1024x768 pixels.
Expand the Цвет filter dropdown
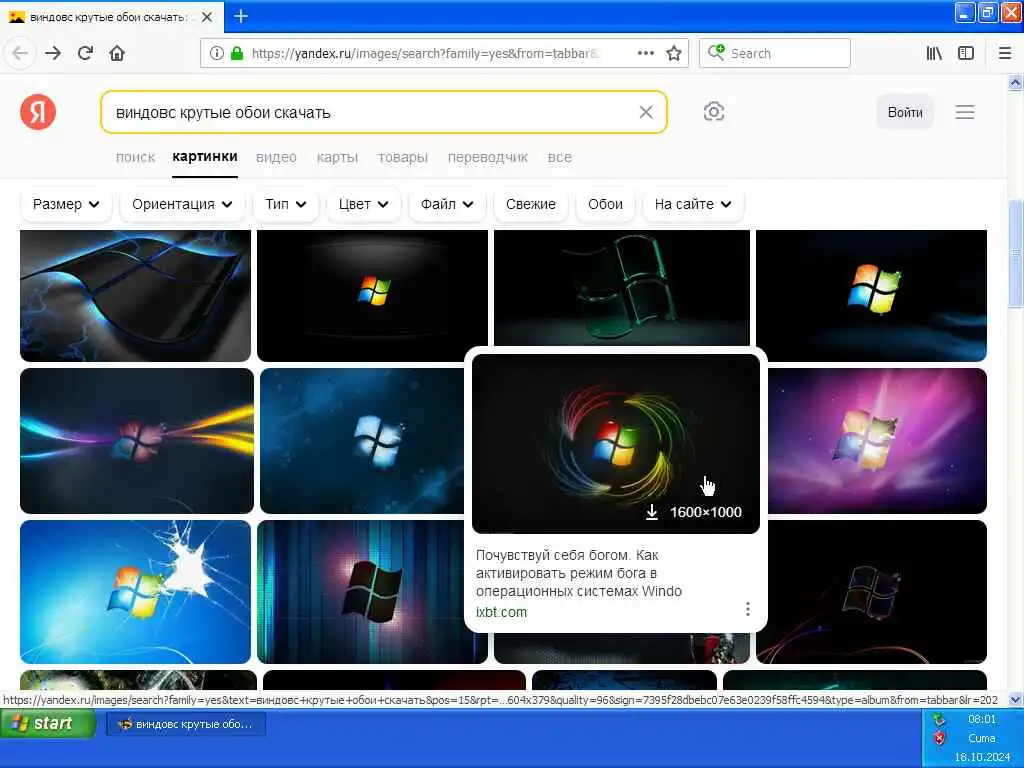click(363, 204)
